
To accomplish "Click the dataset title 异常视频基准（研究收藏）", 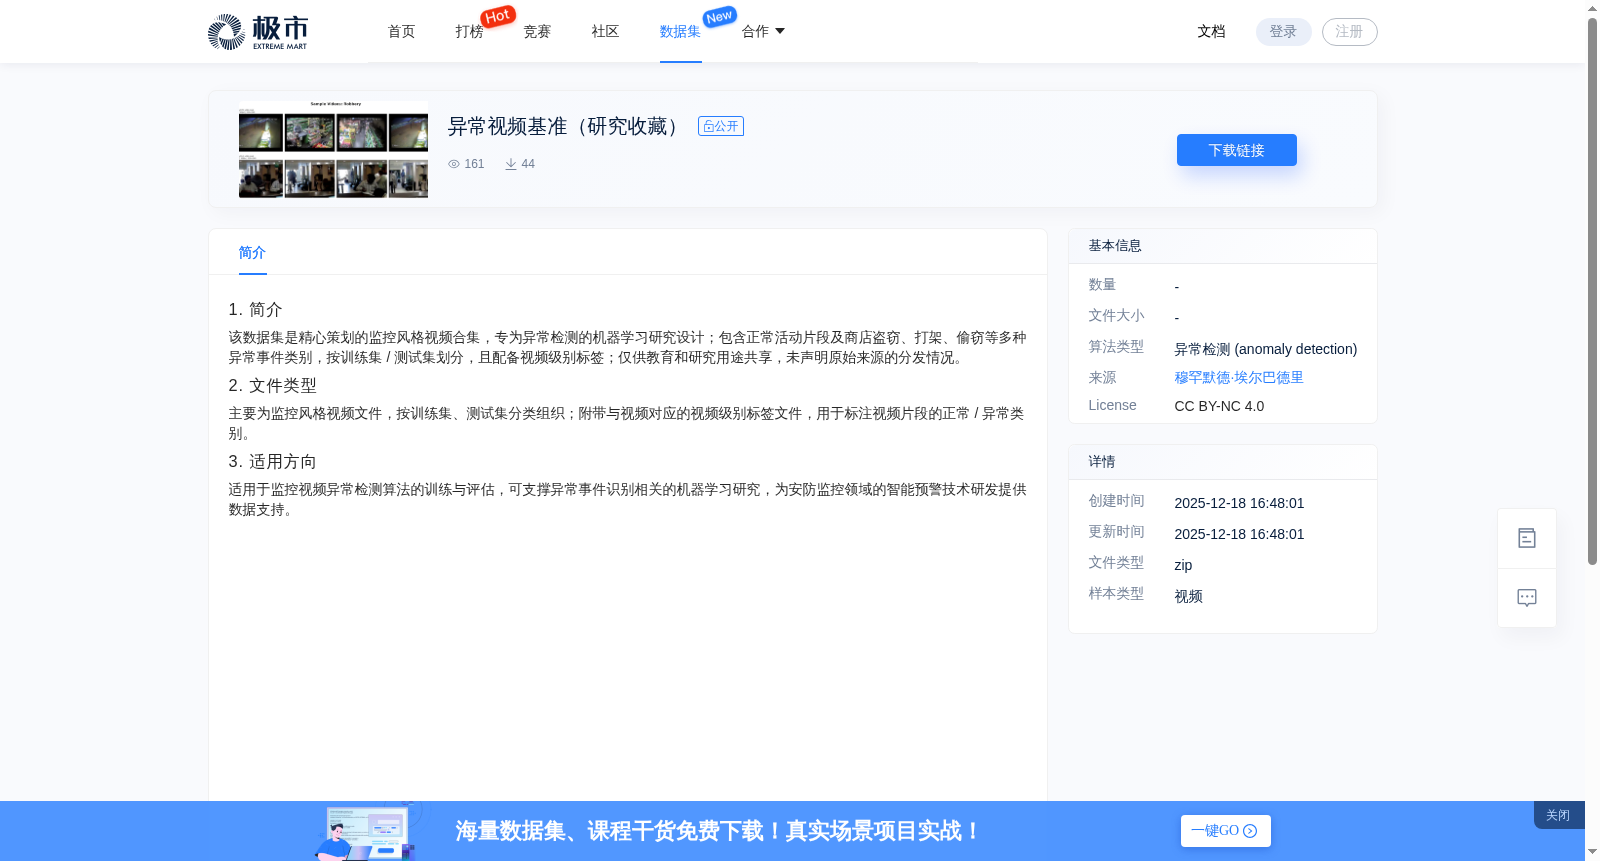I will click(567, 126).
